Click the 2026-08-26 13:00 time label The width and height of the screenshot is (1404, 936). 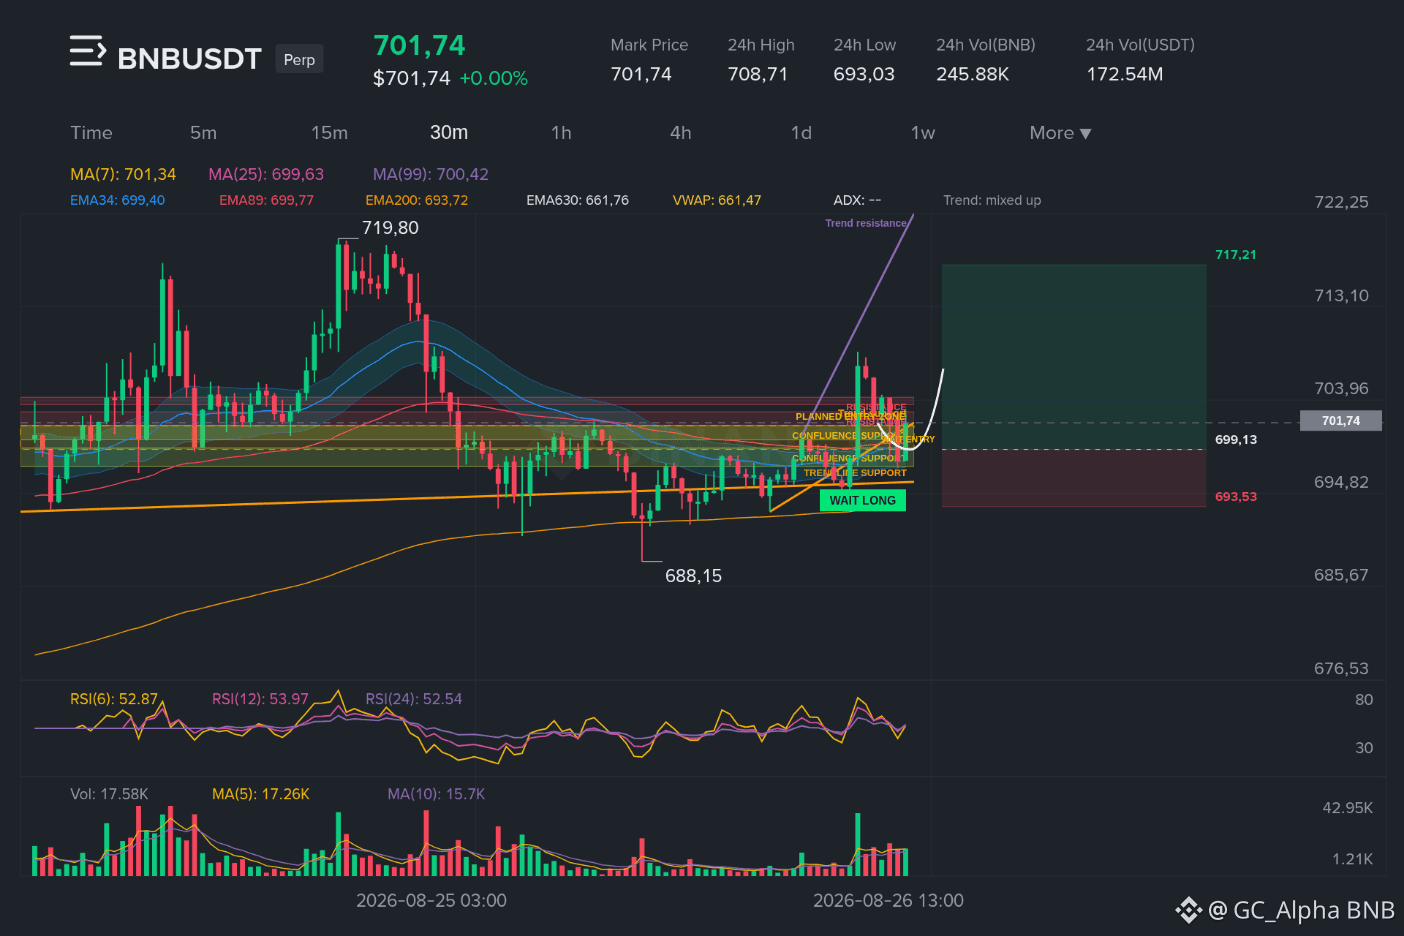(x=888, y=901)
